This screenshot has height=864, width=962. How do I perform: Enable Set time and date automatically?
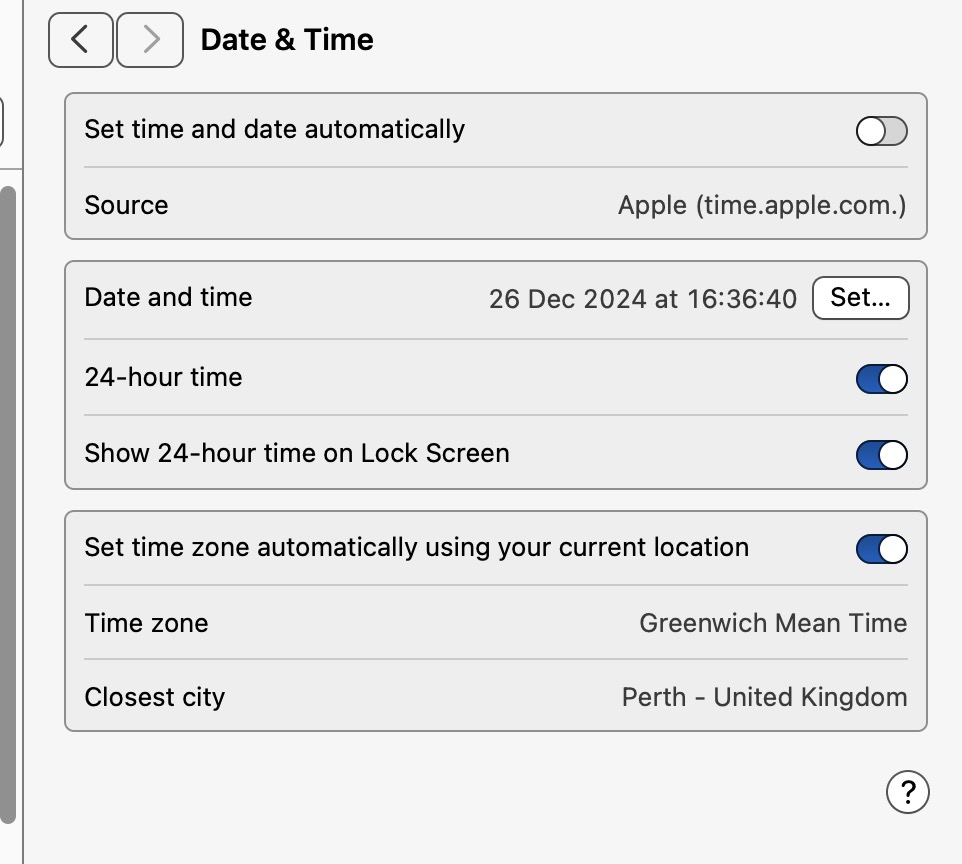tap(881, 131)
